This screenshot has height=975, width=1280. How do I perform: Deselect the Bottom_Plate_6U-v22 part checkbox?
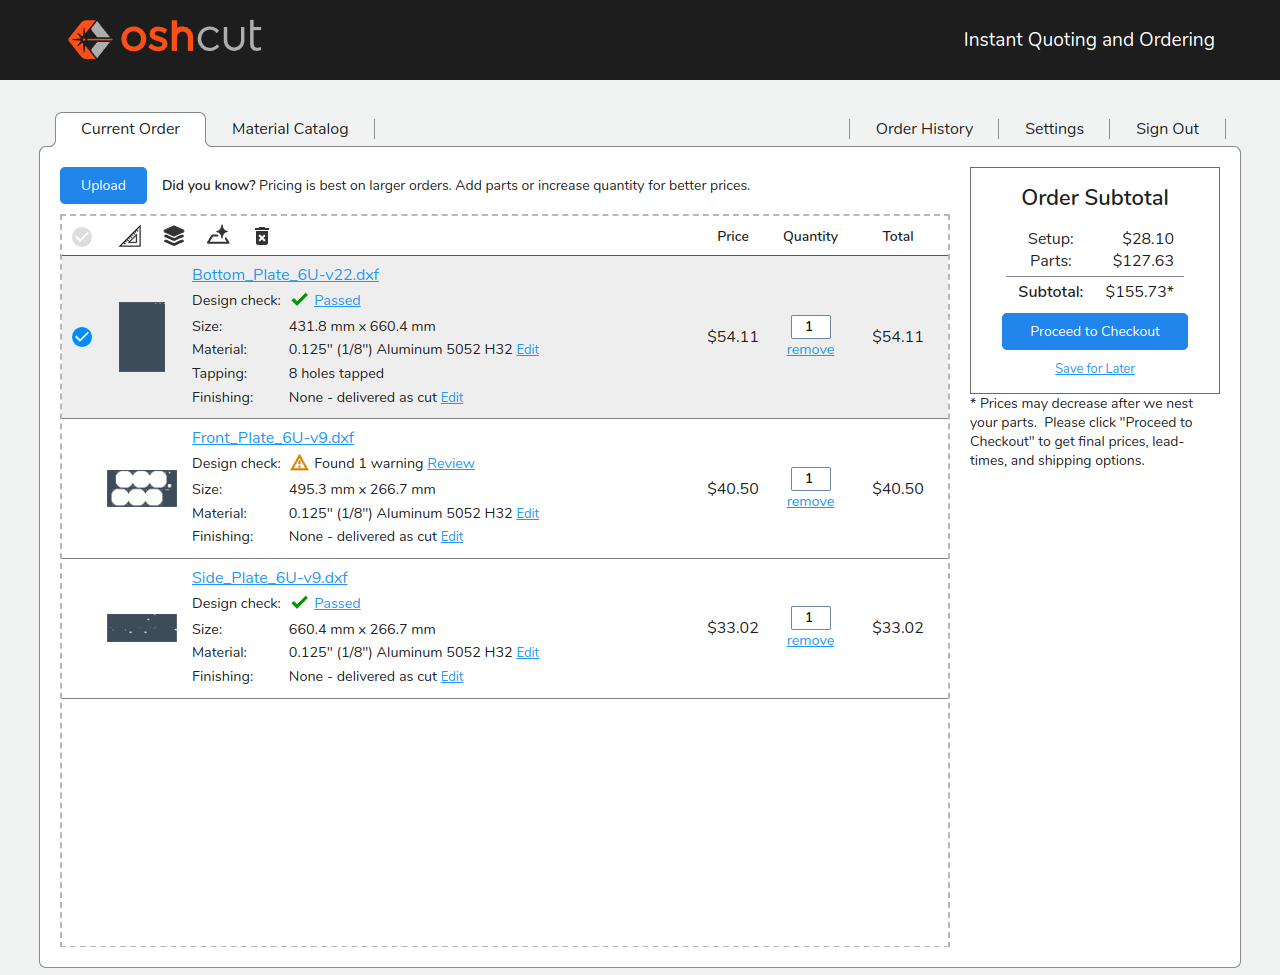tap(82, 337)
